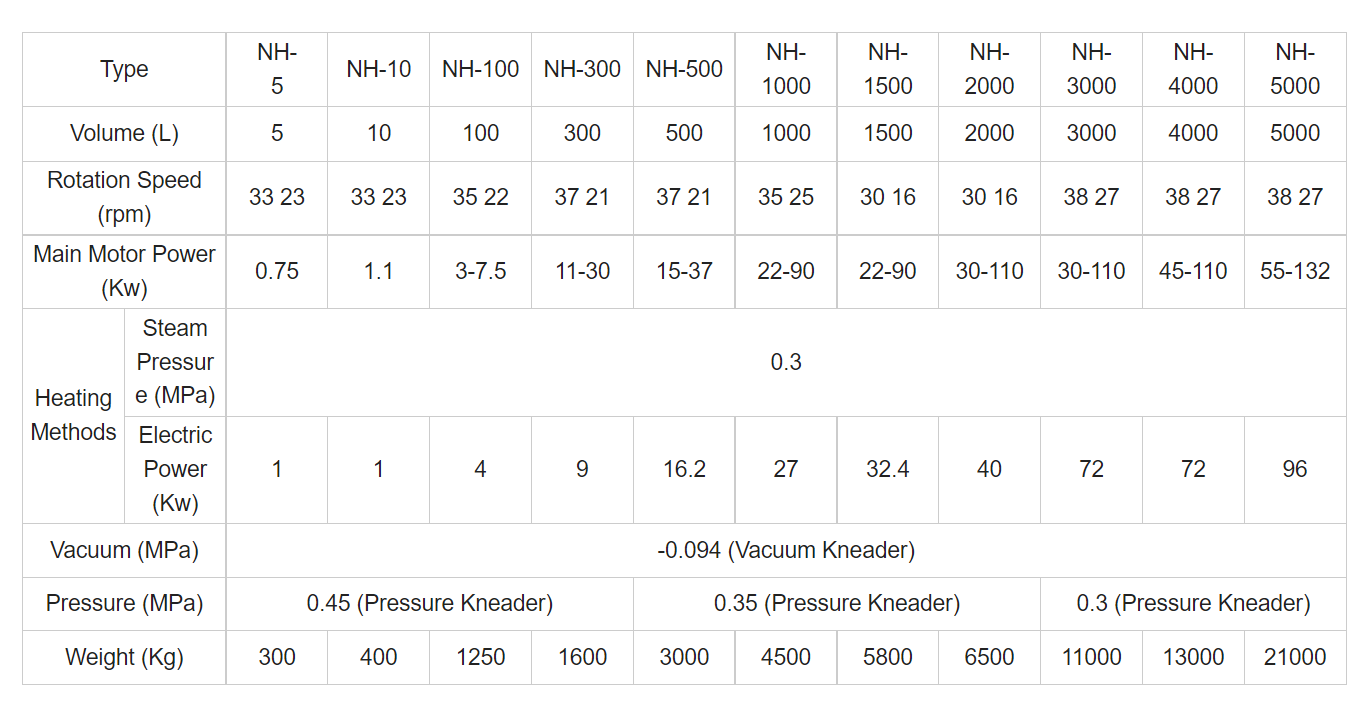The width and height of the screenshot is (1370, 708).
Task: Click the "Type" header cell
Action: (124, 70)
